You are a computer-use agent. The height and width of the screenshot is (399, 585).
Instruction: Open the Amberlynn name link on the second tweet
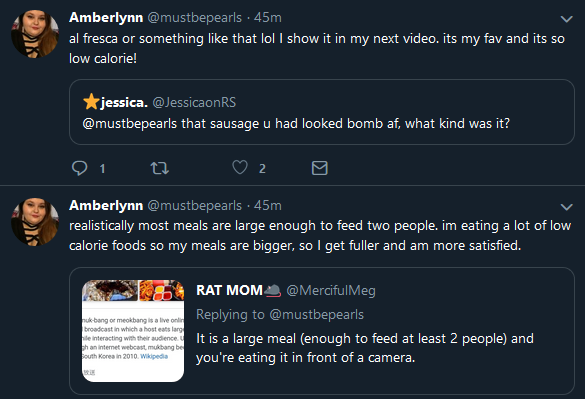(106, 206)
